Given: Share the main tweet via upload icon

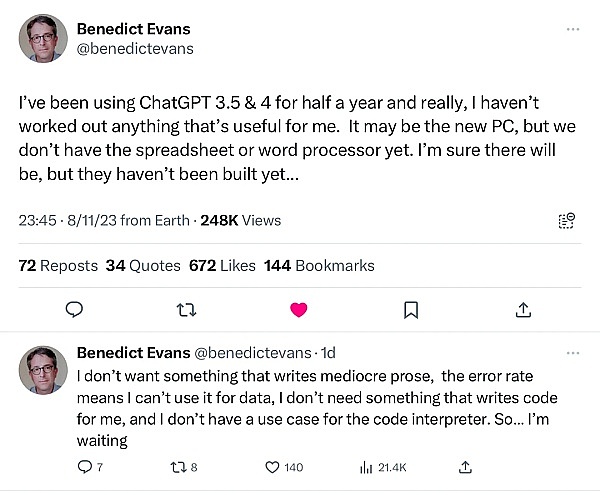Looking at the screenshot, I should point(523,309).
